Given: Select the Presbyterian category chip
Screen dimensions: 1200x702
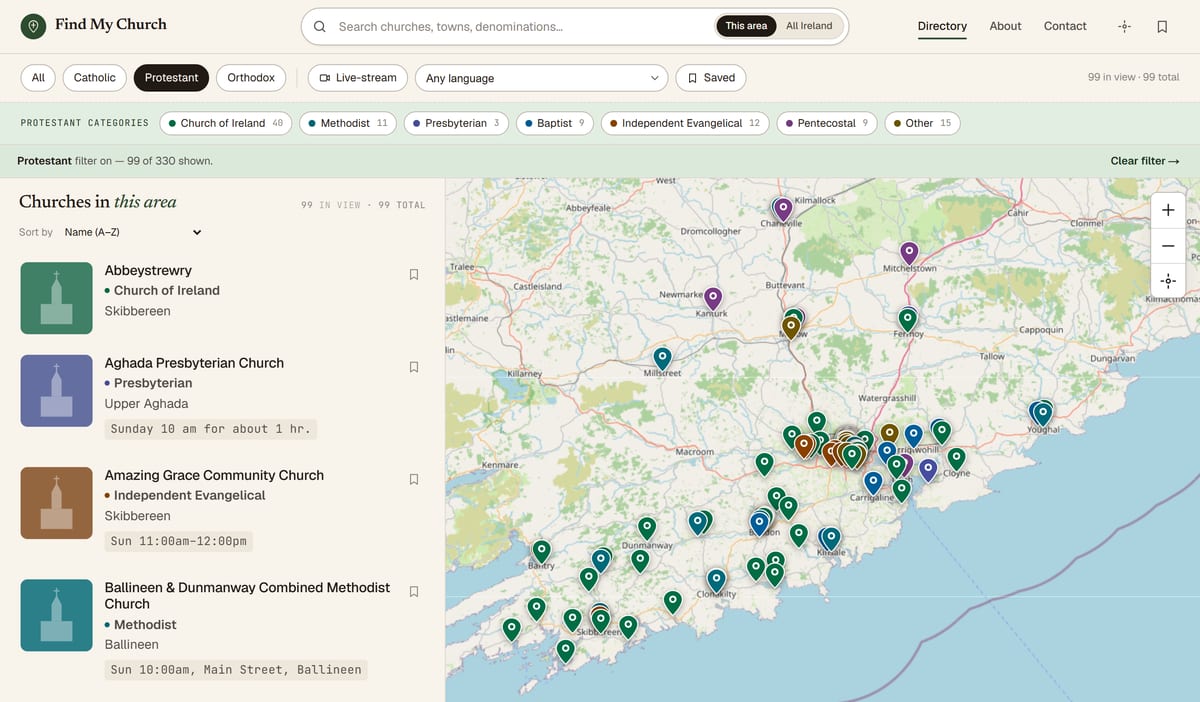Looking at the screenshot, I should tap(456, 123).
